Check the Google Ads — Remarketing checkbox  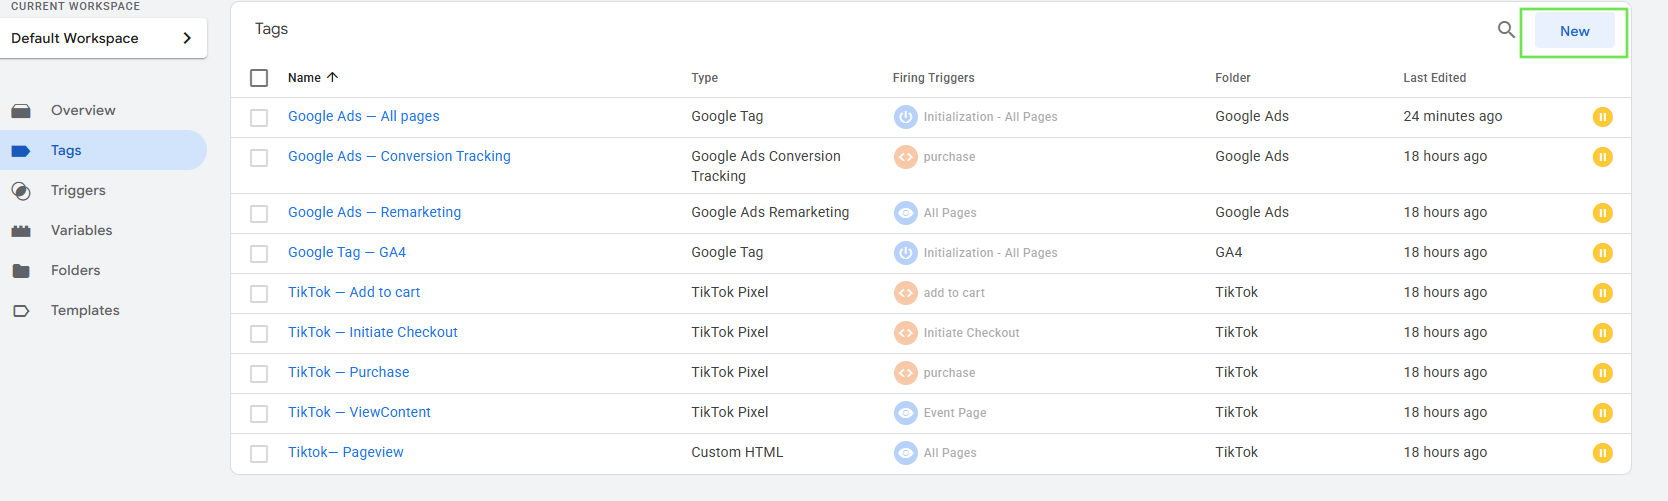[259, 214]
